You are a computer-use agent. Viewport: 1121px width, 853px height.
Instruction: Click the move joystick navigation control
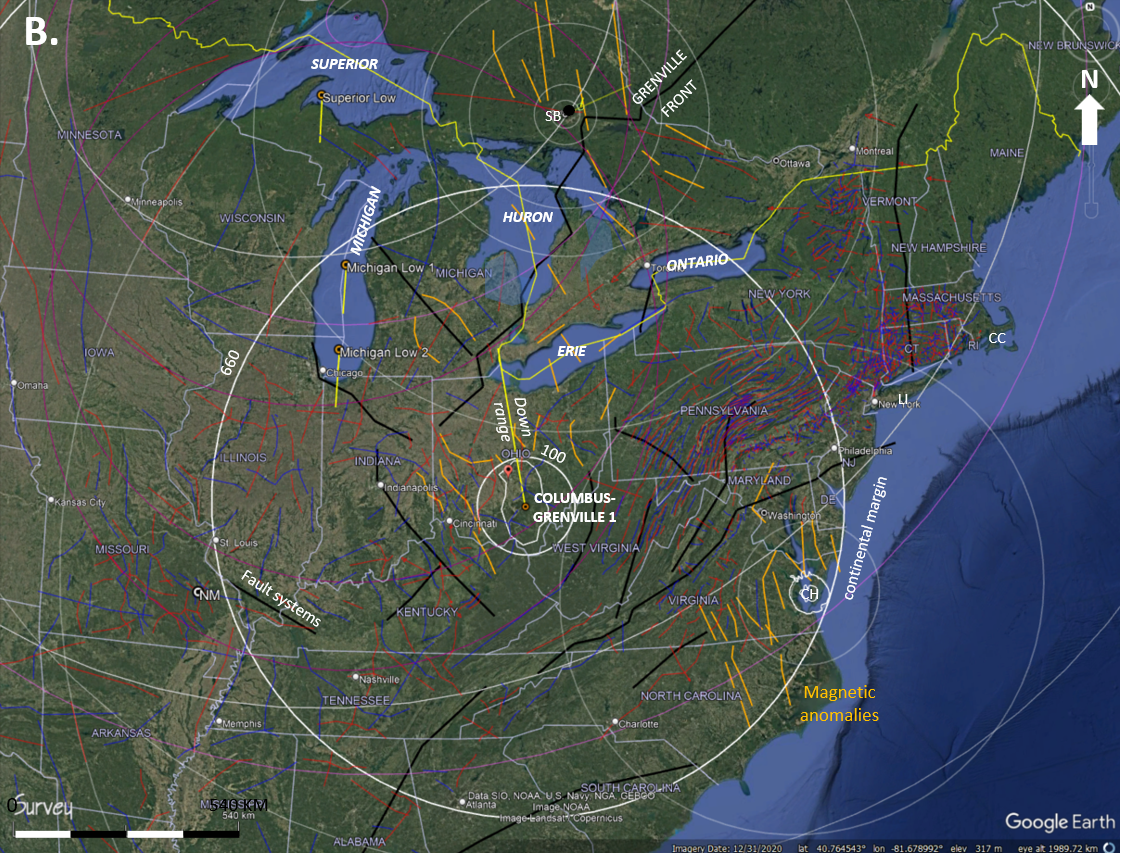pos(1090,82)
